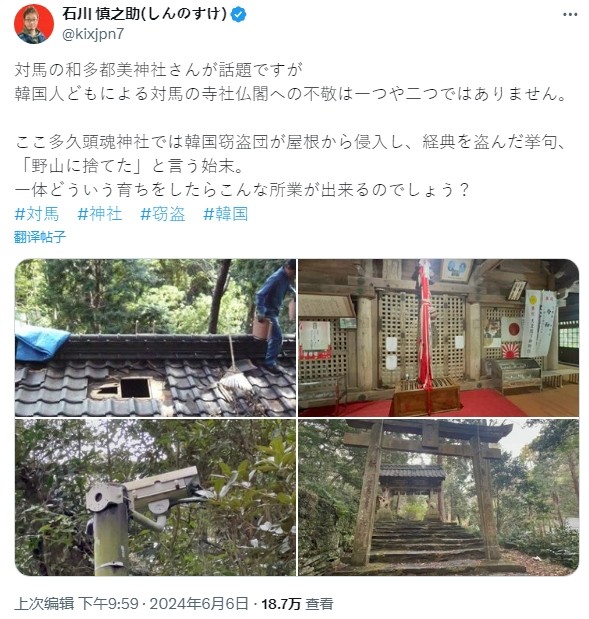Click the 查看 views label
589x619 pixels.
click(x=319, y=604)
